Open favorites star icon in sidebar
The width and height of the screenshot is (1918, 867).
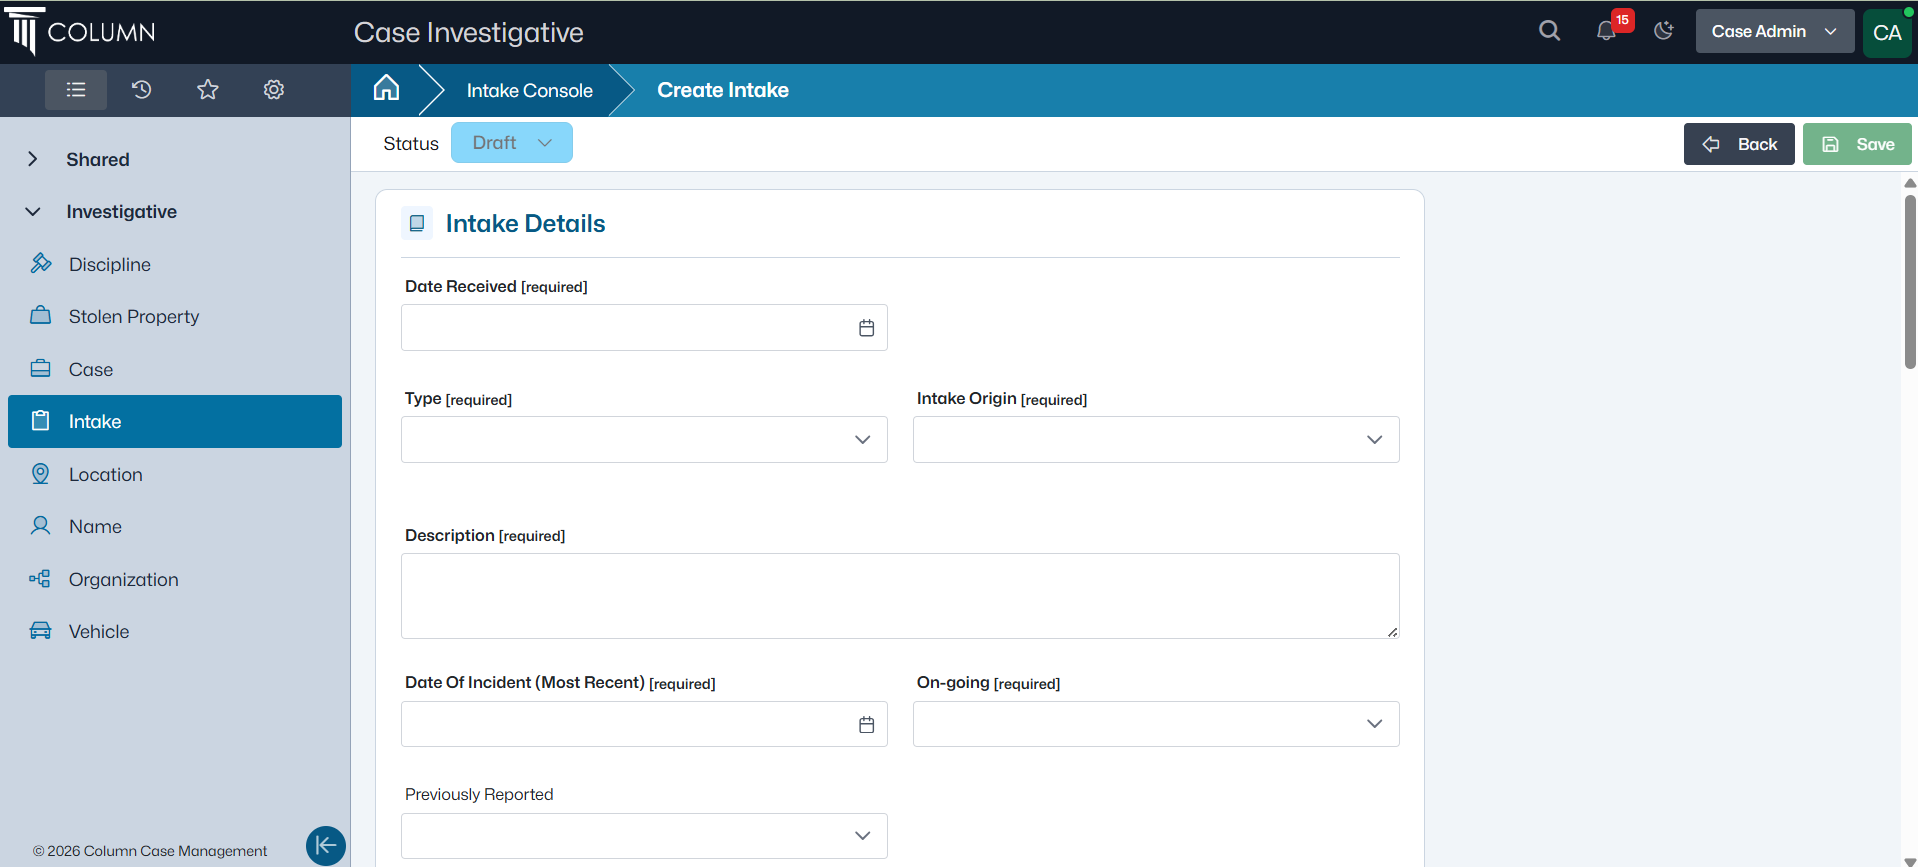(207, 90)
